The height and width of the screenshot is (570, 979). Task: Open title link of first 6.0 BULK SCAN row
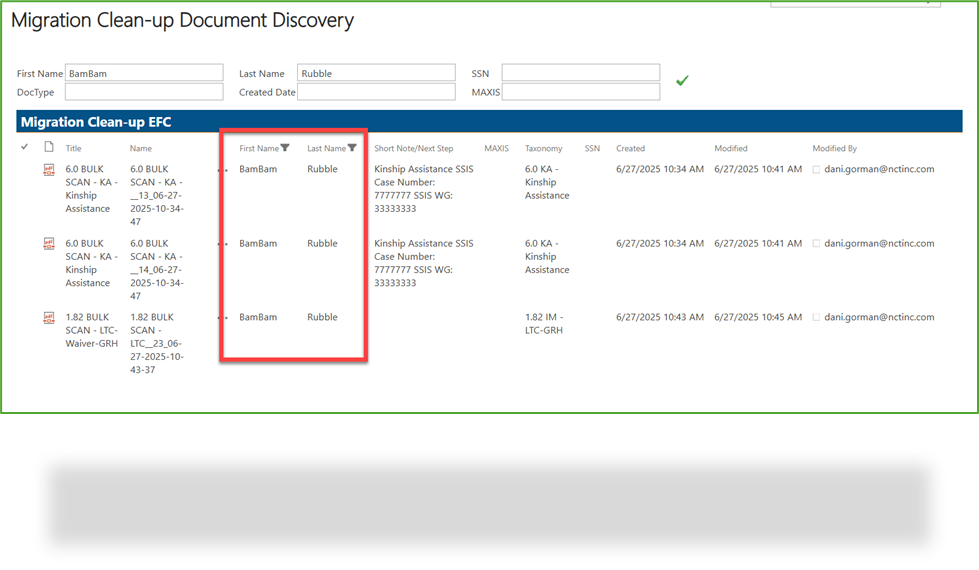pos(91,189)
